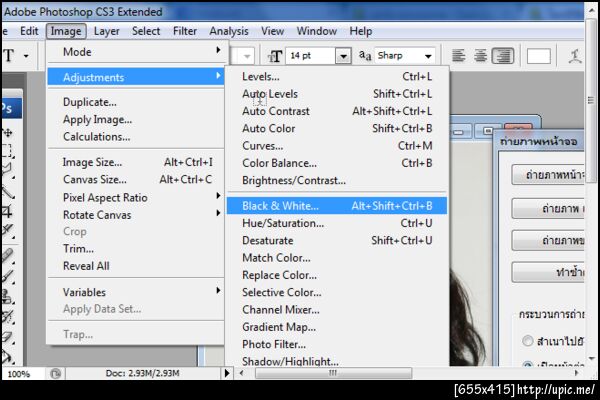Click the first Thai button in dialog
The height and width of the screenshot is (400, 600).
point(548,175)
